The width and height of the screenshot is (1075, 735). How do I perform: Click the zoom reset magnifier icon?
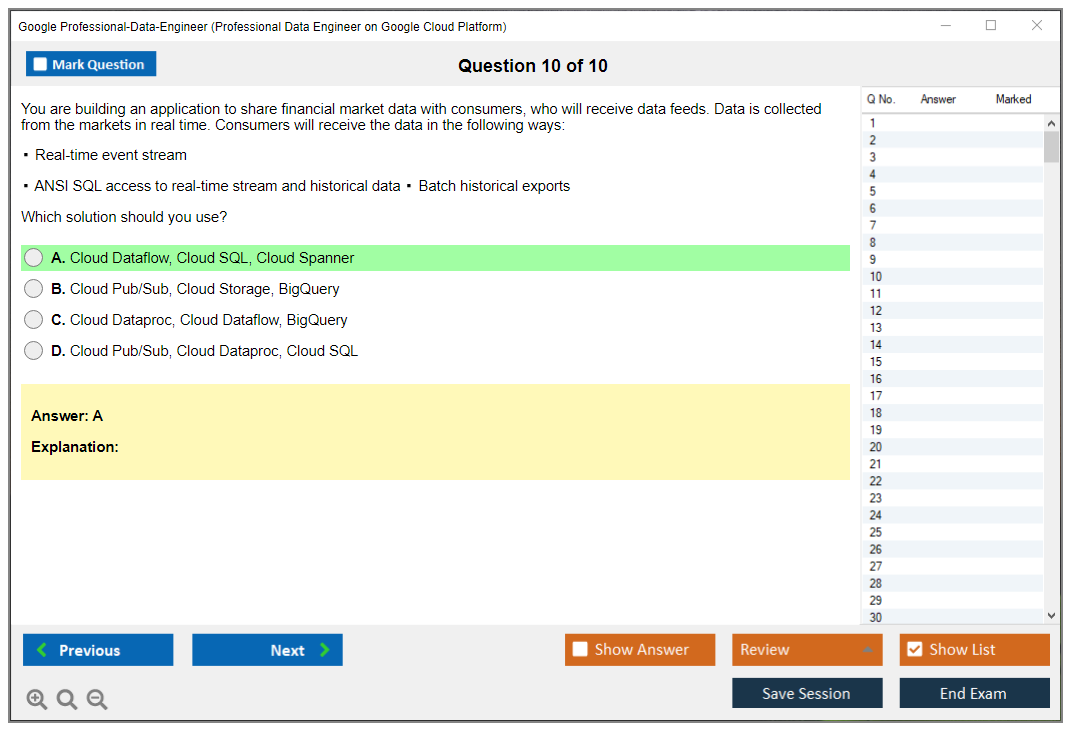coord(67,700)
